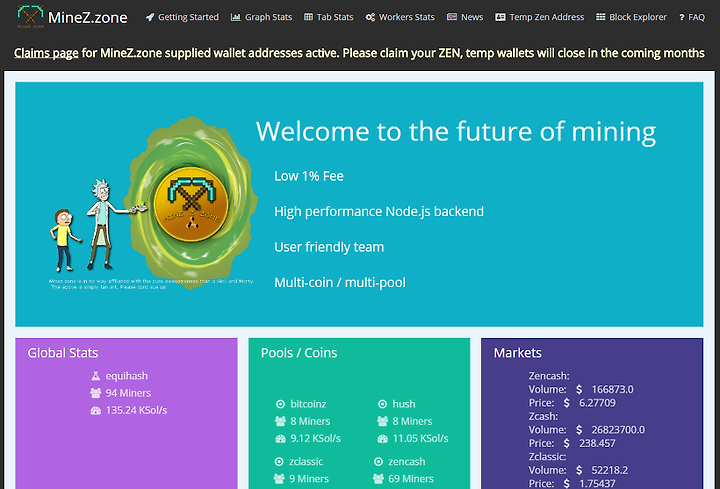The image size is (720, 489).
Task: Open the zencash pool
Action: click(406, 461)
